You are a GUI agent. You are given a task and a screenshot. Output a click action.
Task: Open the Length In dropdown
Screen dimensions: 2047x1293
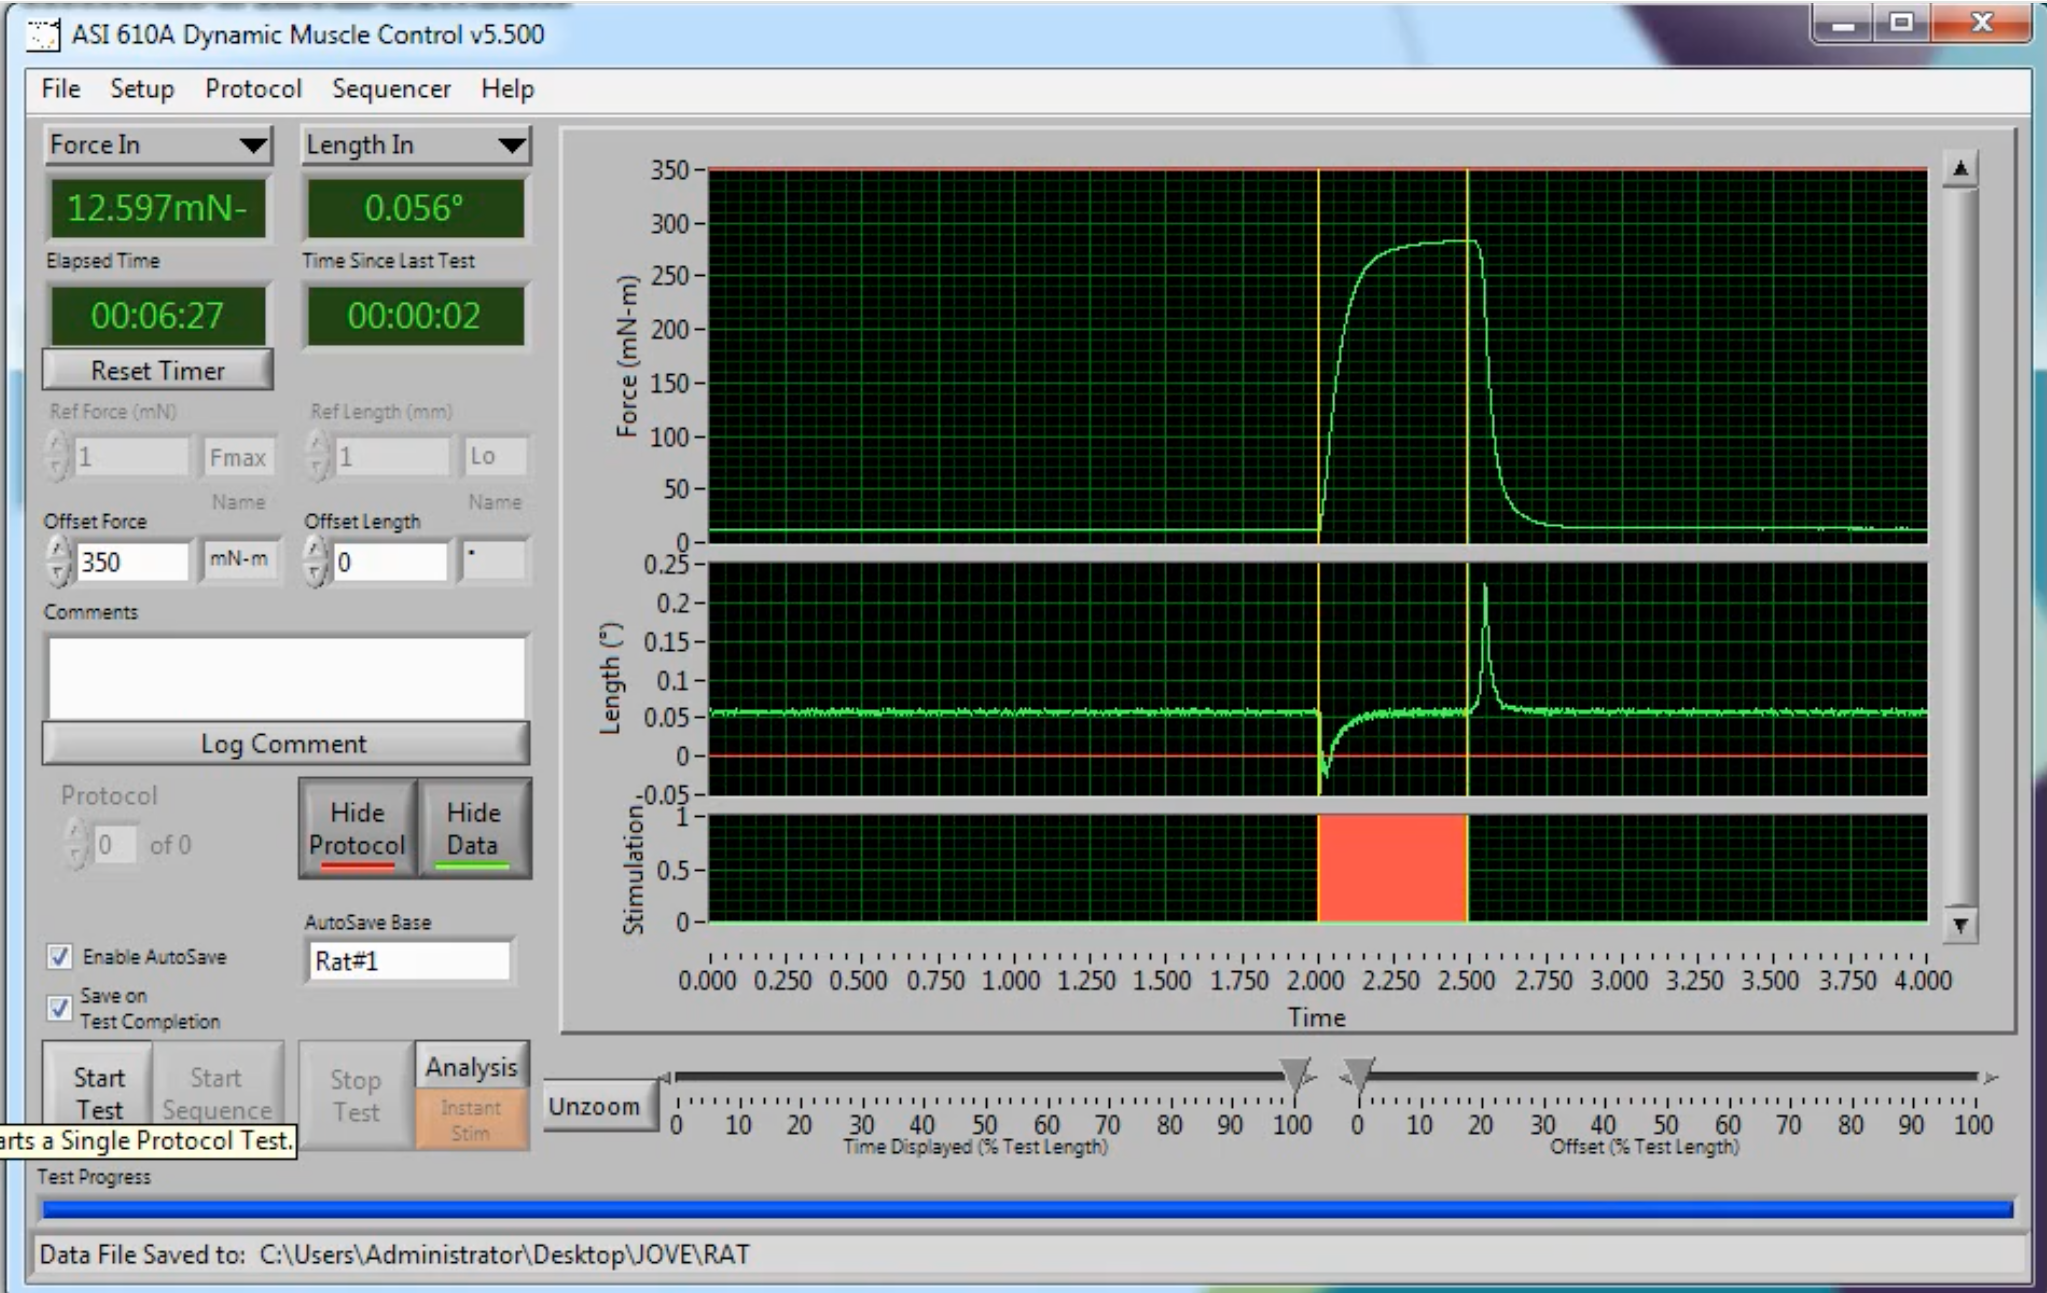[415, 145]
